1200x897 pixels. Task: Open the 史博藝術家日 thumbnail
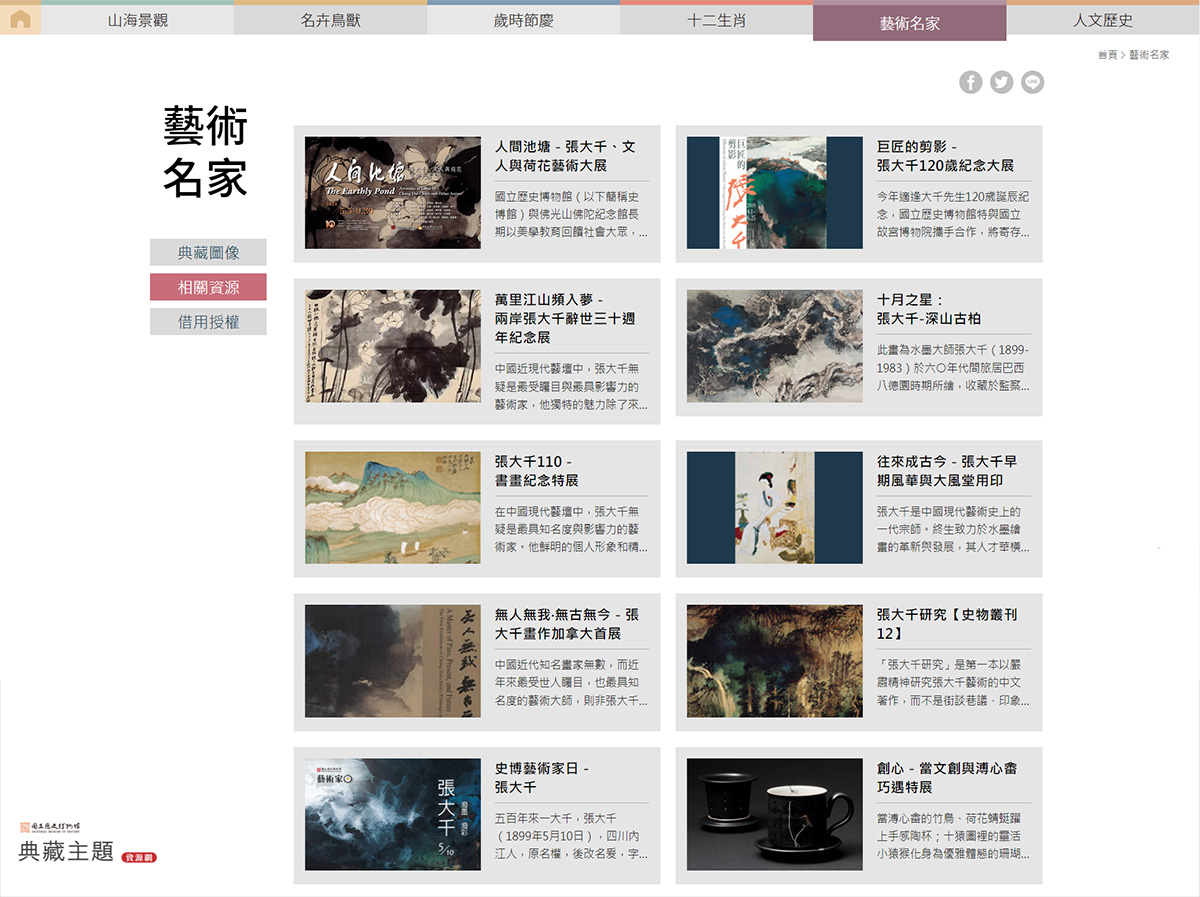(x=393, y=814)
